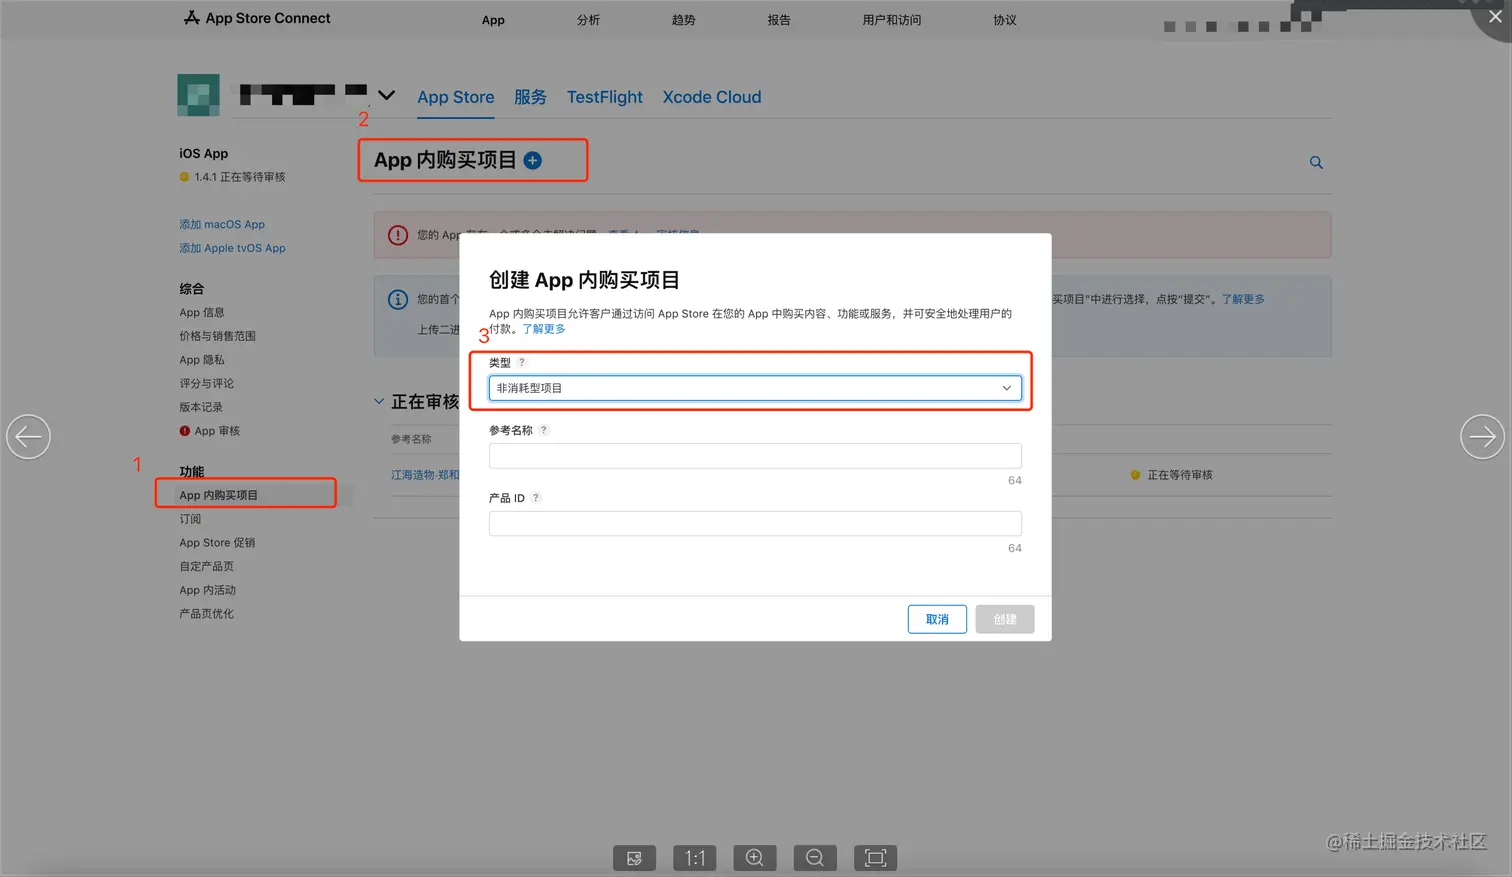This screenshot has height=877, width=1512.
Task: Open 订阅 in sidebar
Action: coord(190,519)
